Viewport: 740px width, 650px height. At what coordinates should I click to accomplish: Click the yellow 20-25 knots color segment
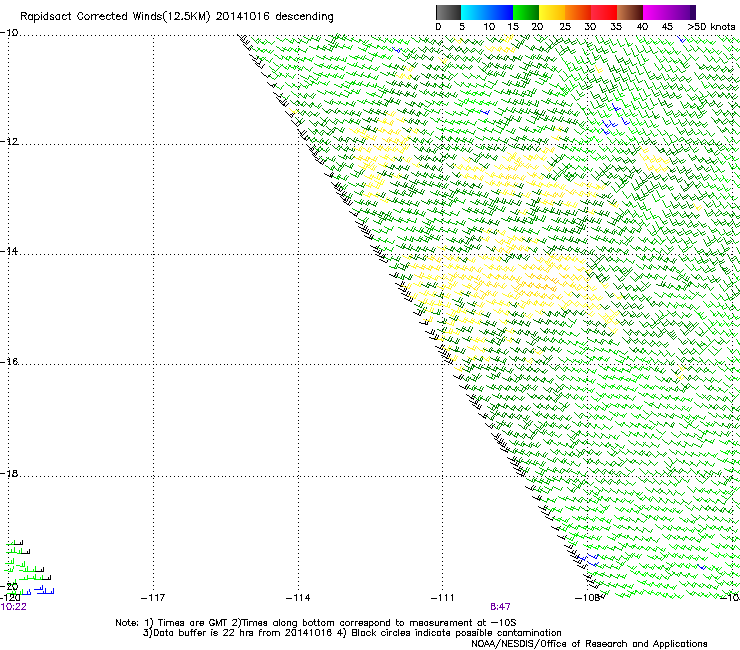pos(552,12)
